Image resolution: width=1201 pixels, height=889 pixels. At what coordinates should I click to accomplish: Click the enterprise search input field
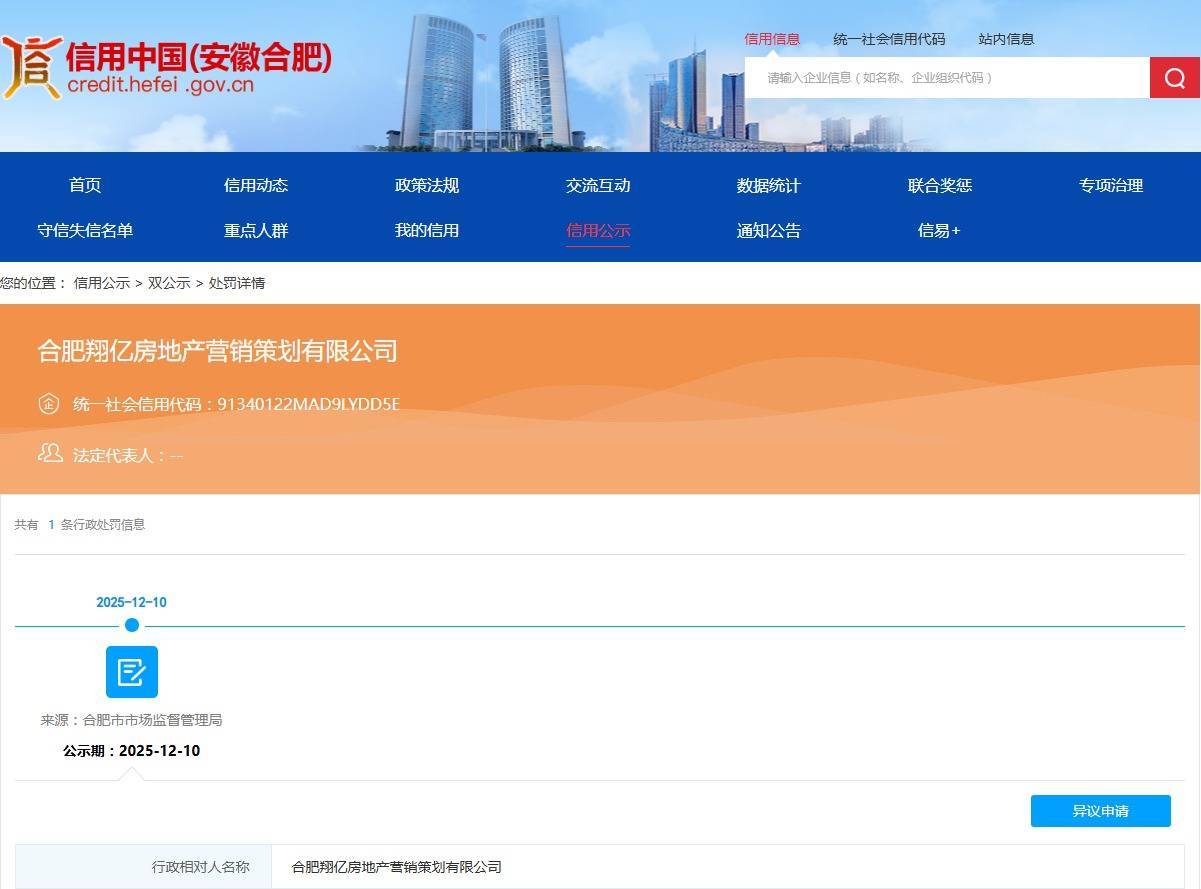[x=945, y=77]
